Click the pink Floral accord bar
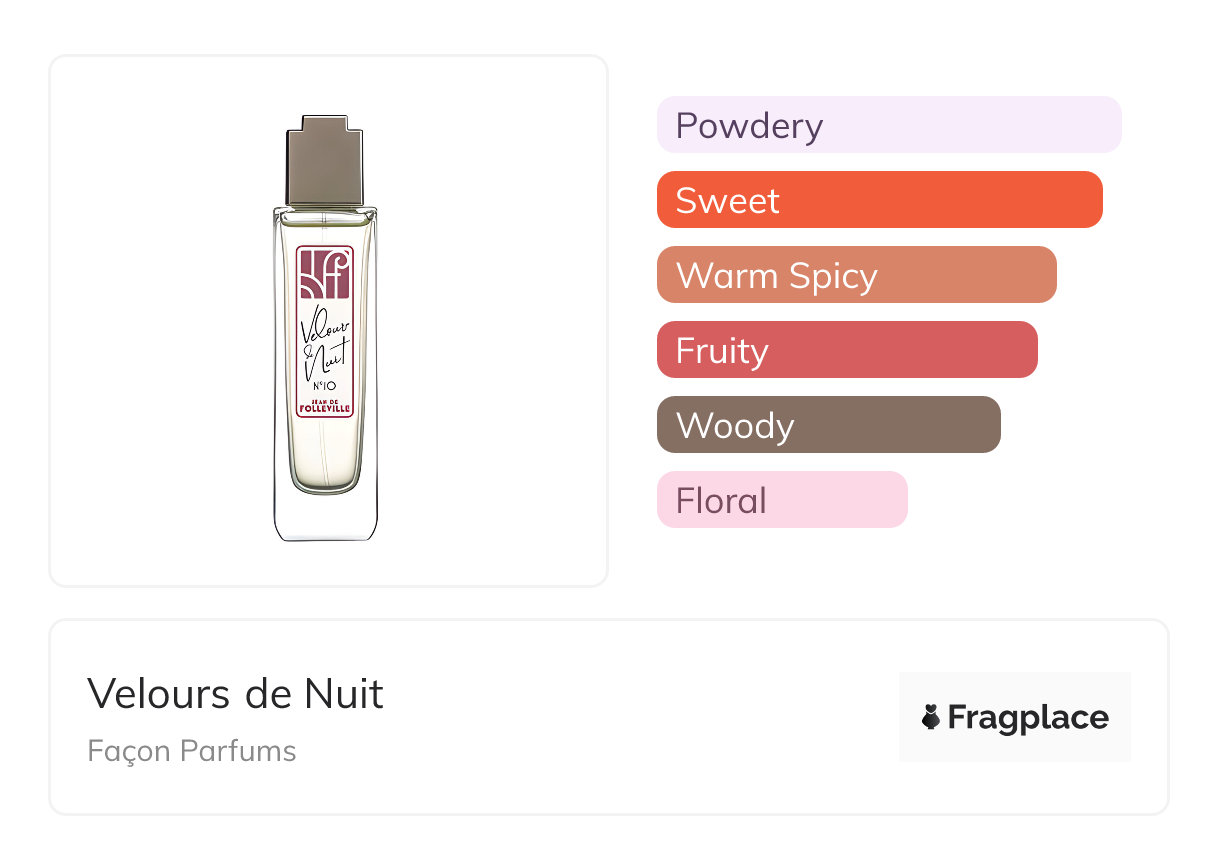Image resolution: width=1218 pixels, height=864 pixels. [781, 500]
